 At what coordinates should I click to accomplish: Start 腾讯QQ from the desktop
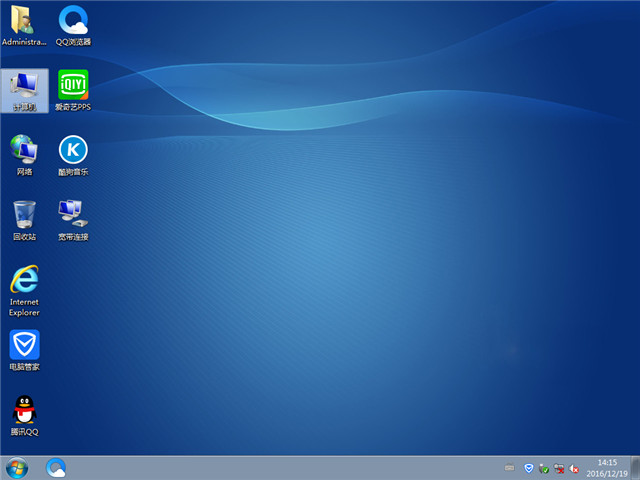[24, 412]
